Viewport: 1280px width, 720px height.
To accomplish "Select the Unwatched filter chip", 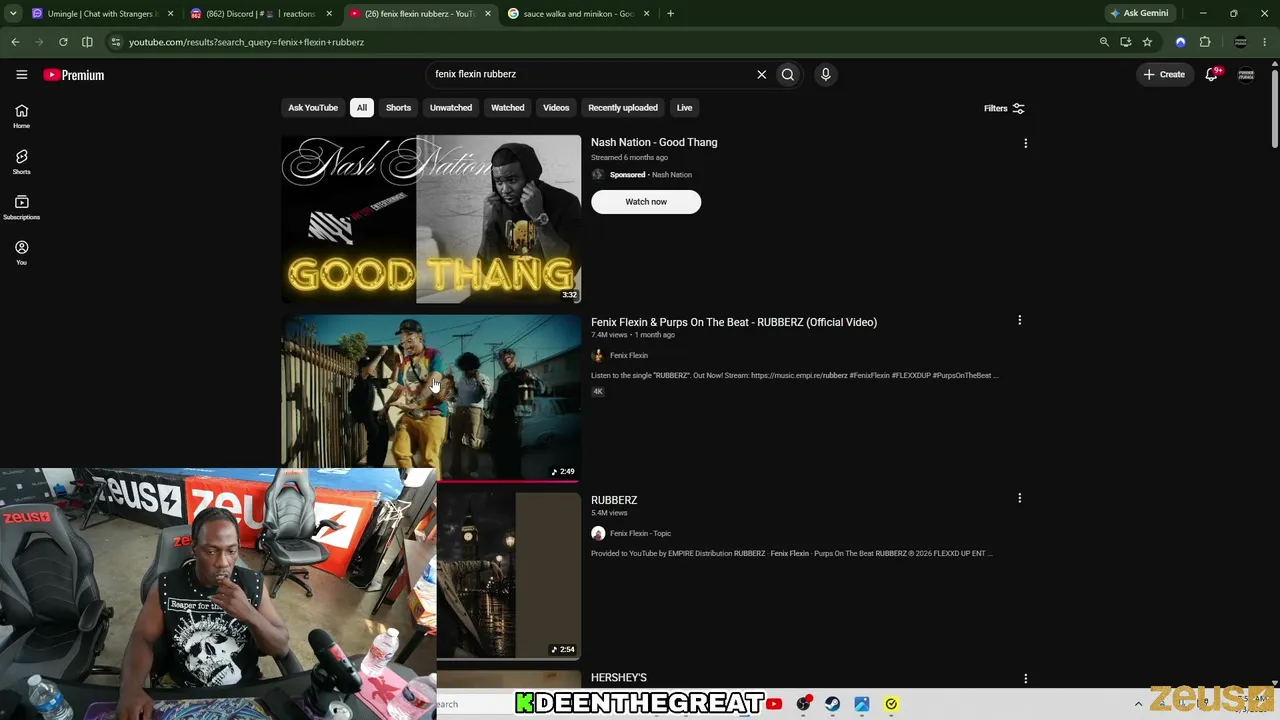I will pos(451,108).
